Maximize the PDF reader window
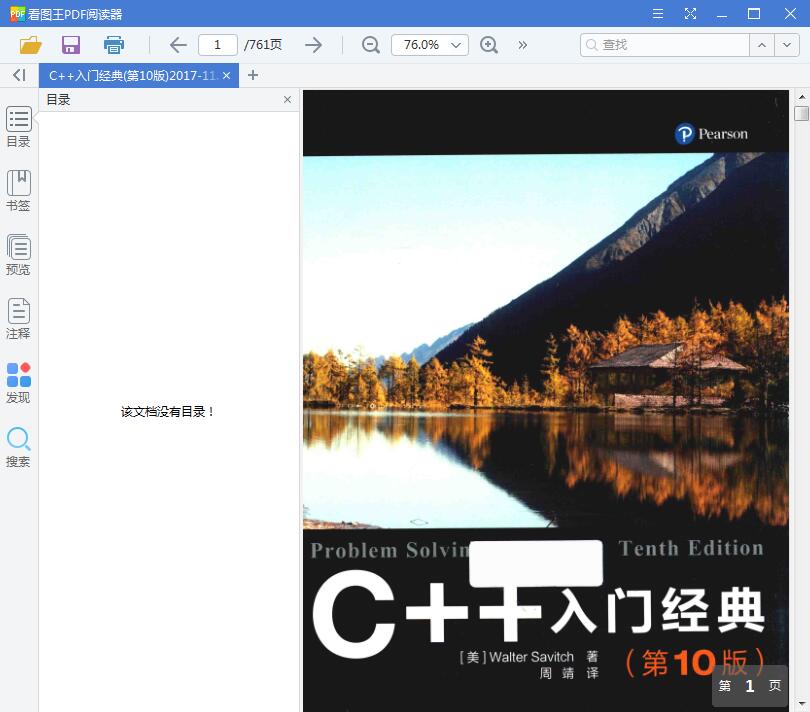This screenshot has width=810, height=712. click(754, 13)
